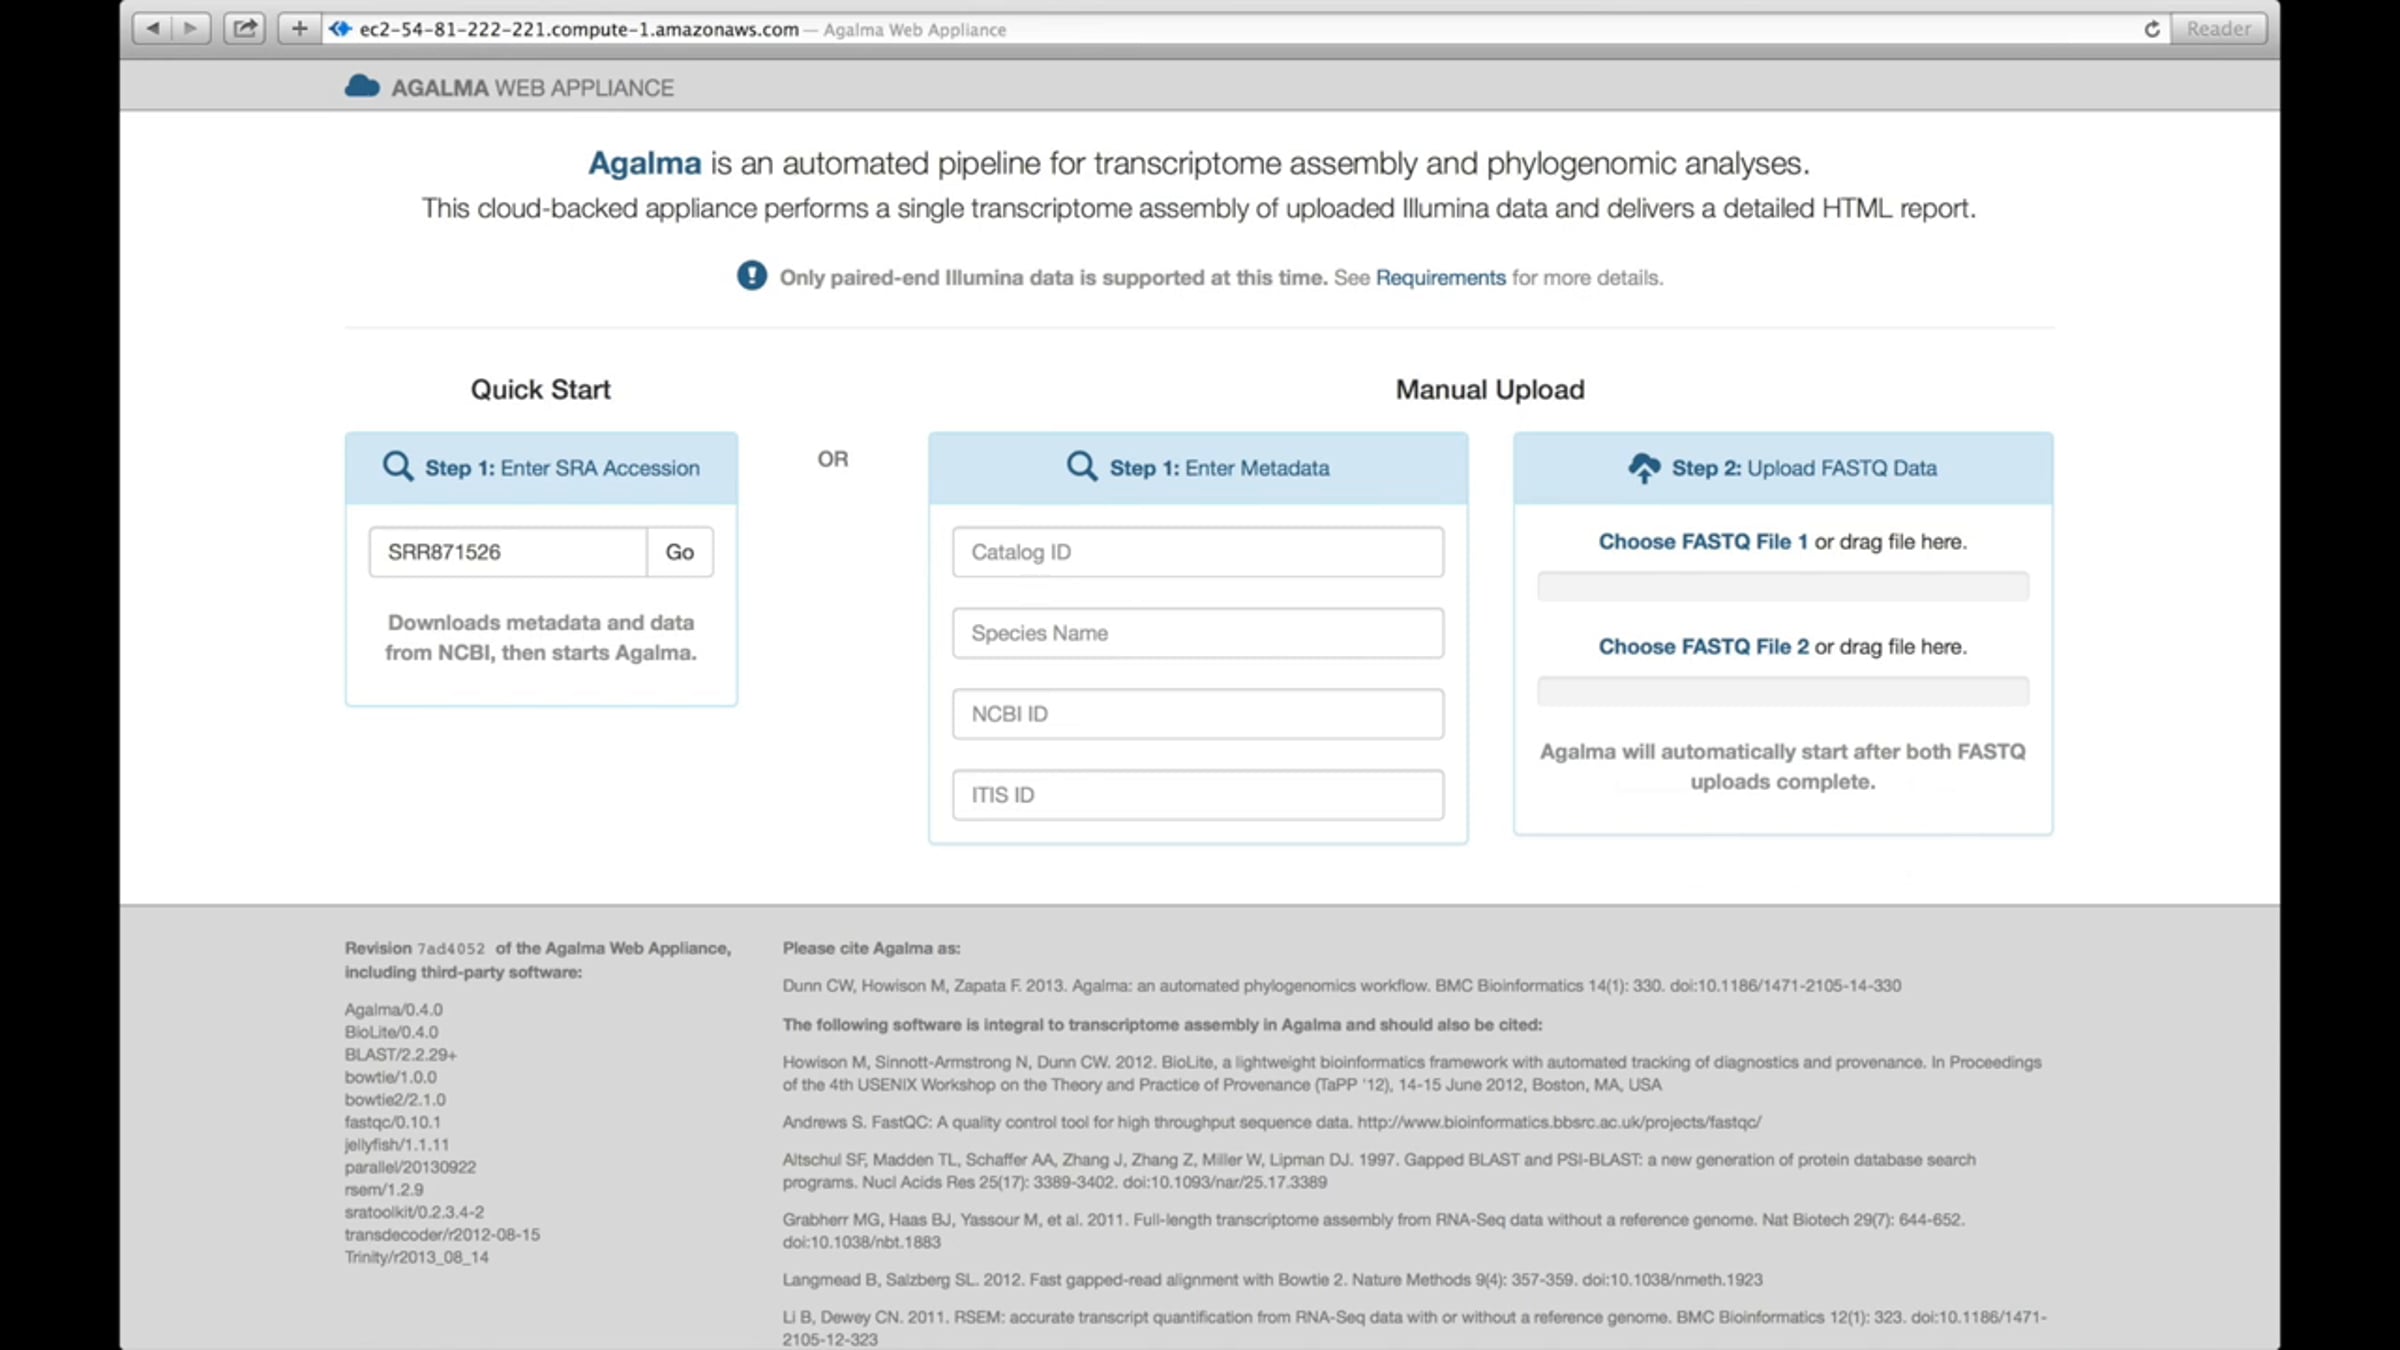
Task: Click the SRA accession input field
Action: [x=508, y=552]
